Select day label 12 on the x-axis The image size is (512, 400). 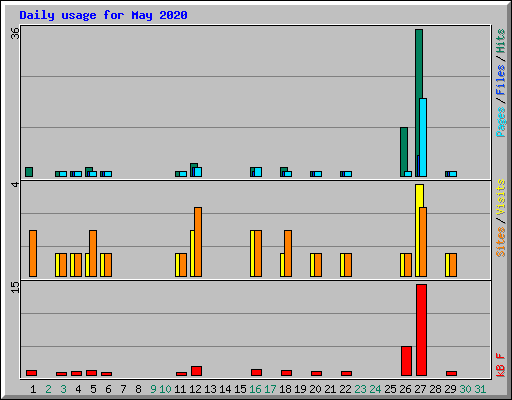[195, 389]
